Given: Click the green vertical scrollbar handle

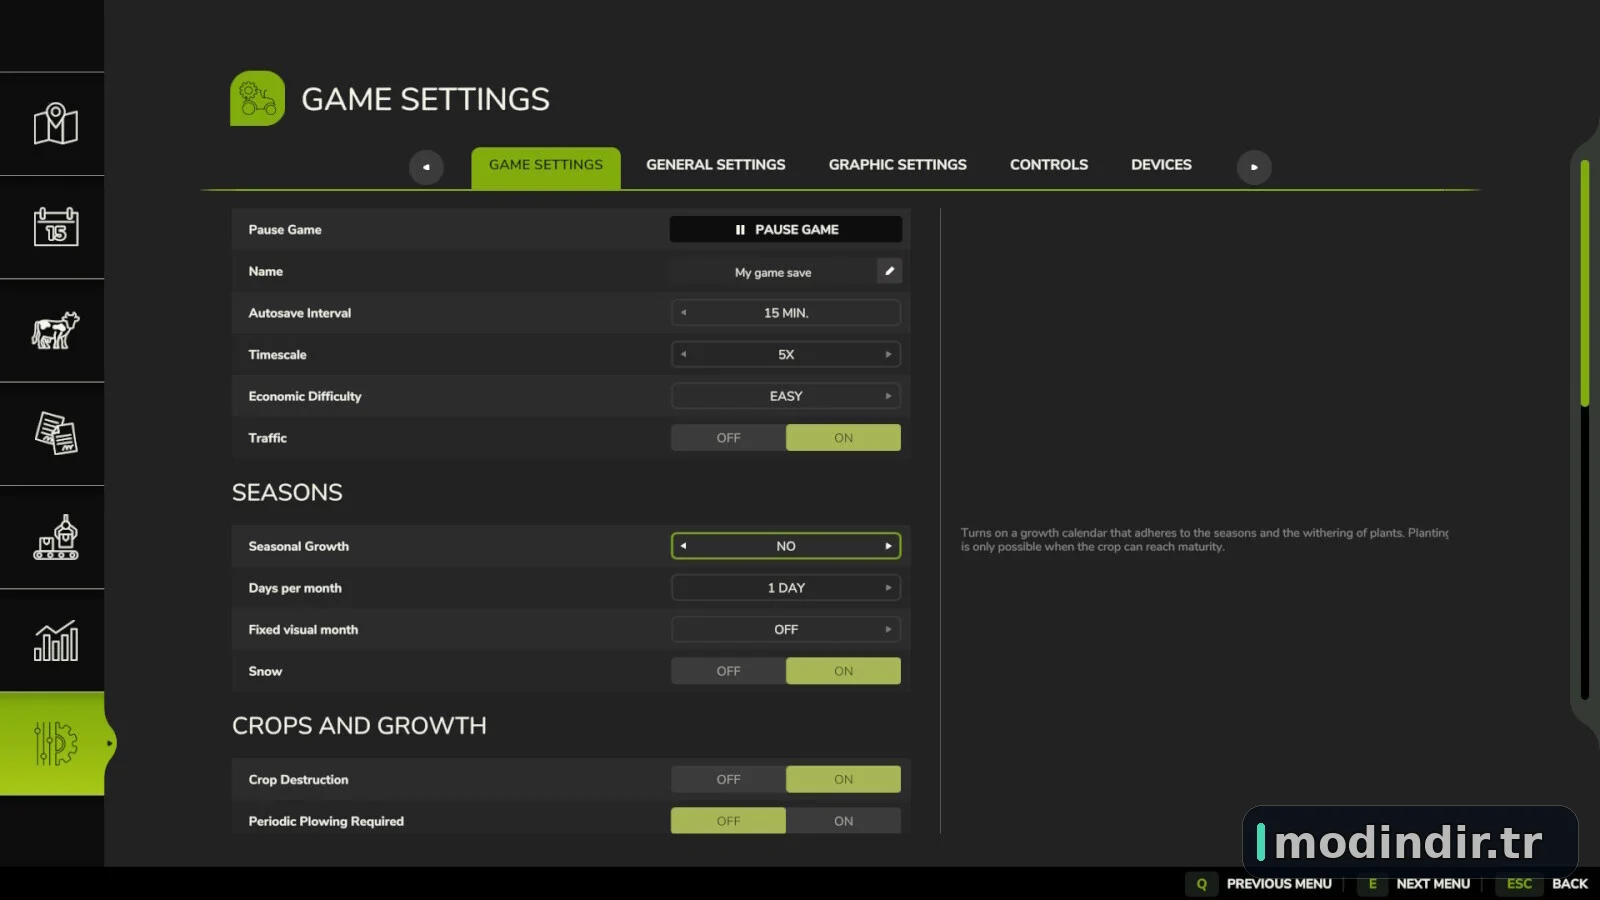Looking at the screenshot, I should [x=1584, y=283].
